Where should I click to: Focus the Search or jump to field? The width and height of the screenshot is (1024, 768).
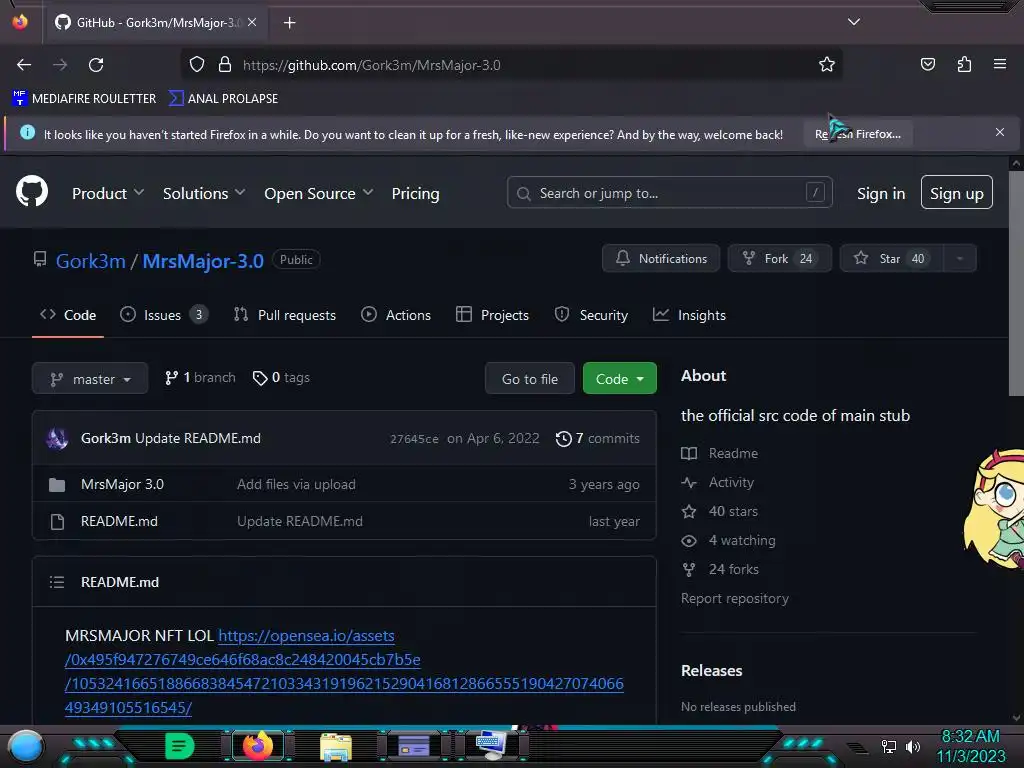tap(669, 193)
